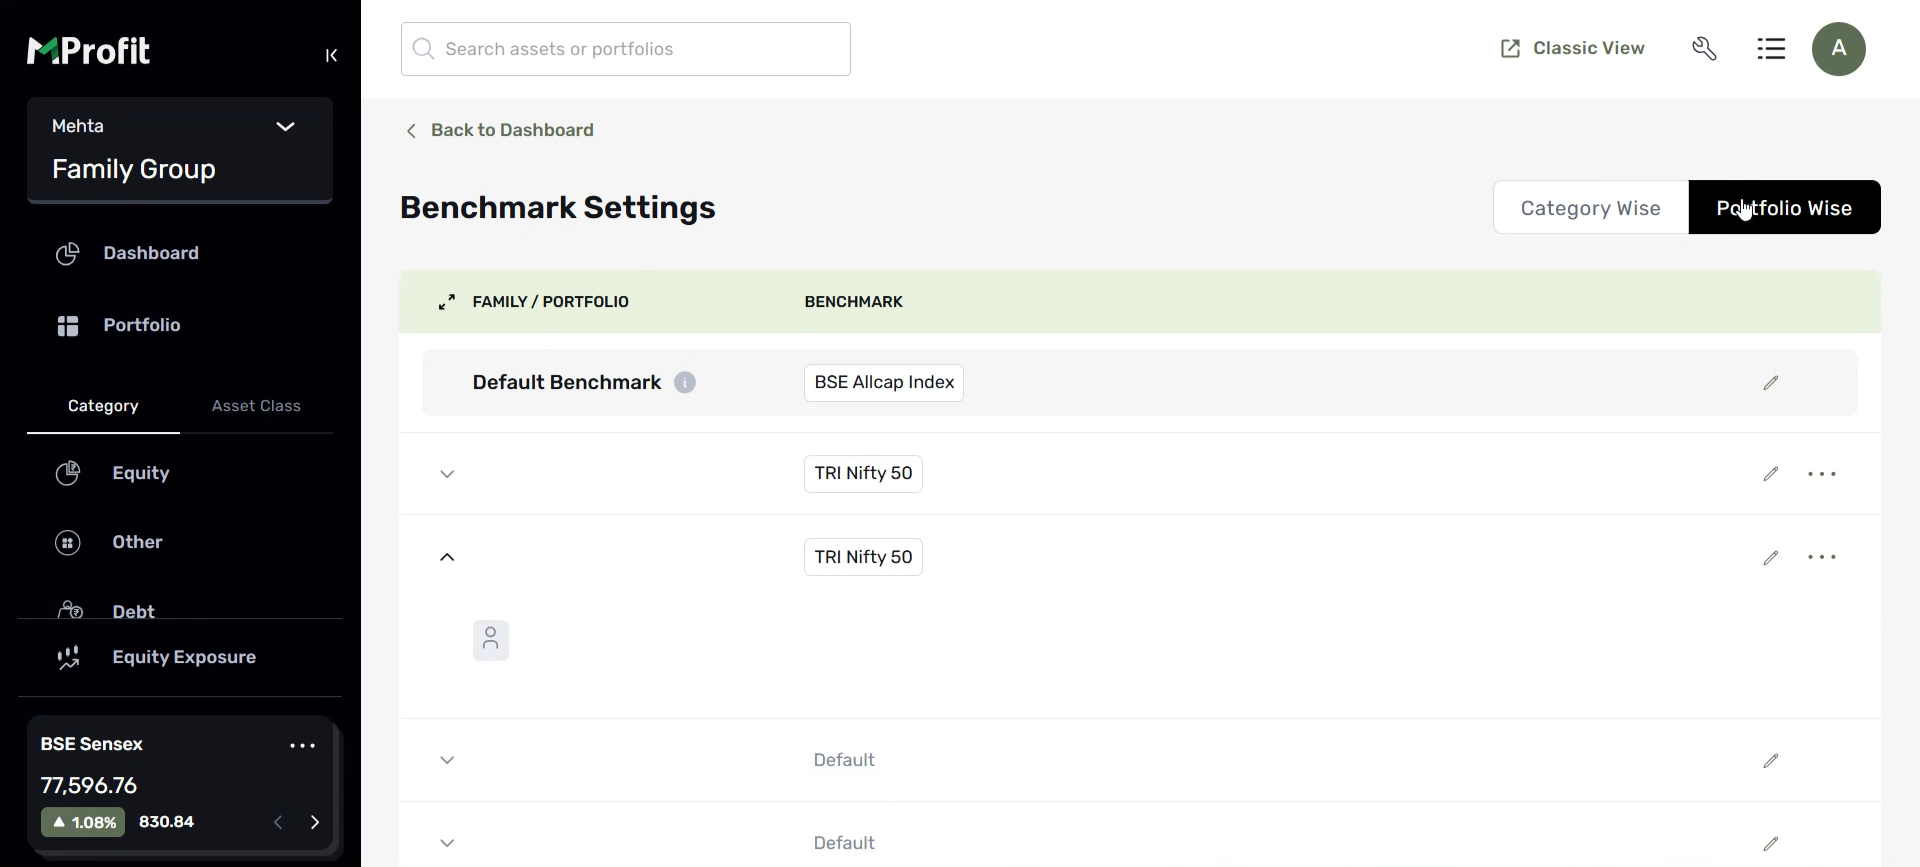Collapse the expanded TRI Nifty 50 row
The width and height of the screenshot is (1920, 867).
447,558
